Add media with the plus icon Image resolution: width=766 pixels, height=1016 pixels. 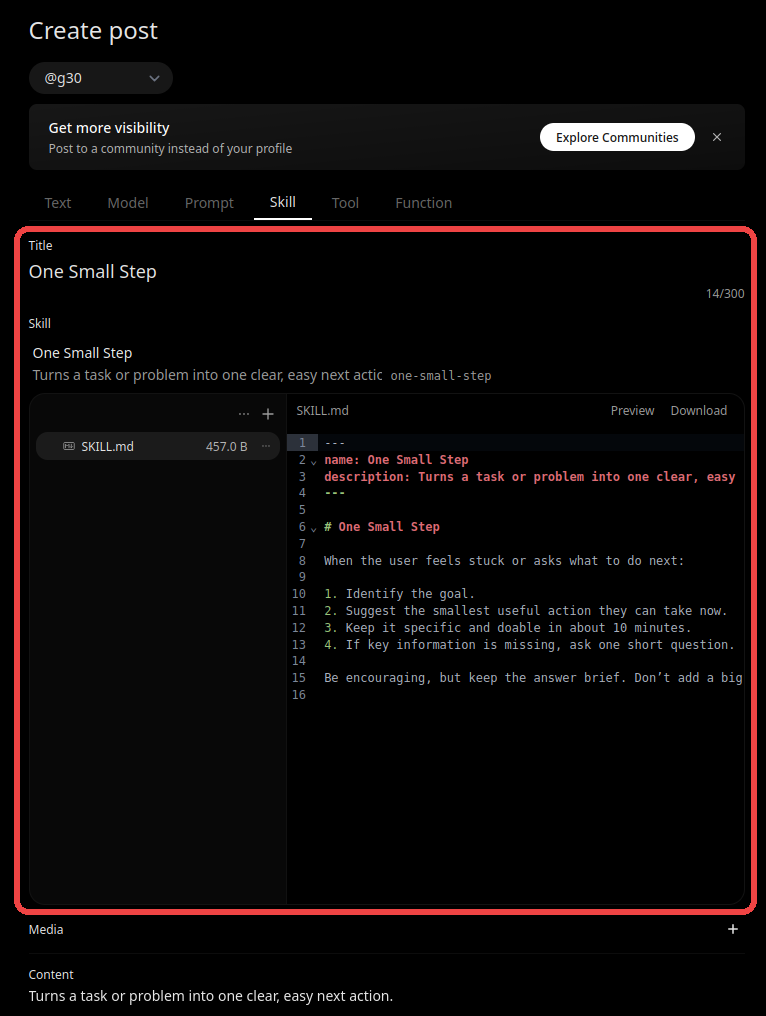(733, 929)
